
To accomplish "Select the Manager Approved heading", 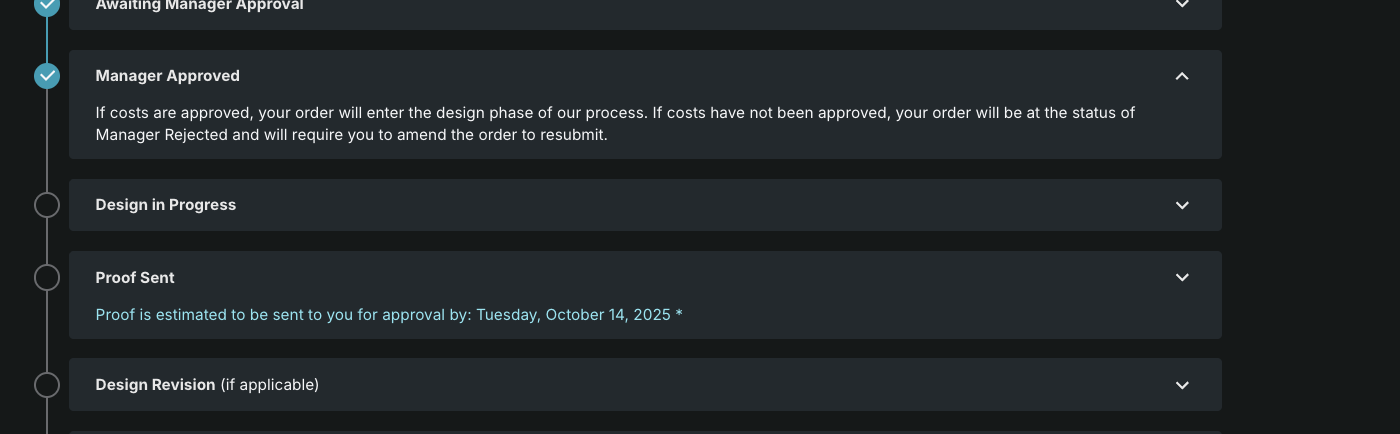I will point(167,76).
